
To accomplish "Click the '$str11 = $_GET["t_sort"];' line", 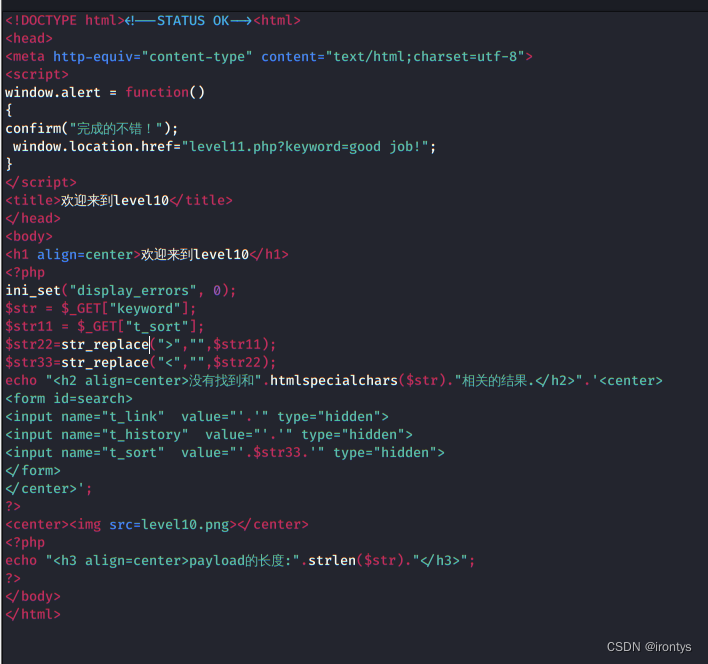I will [x=105, y=326].
